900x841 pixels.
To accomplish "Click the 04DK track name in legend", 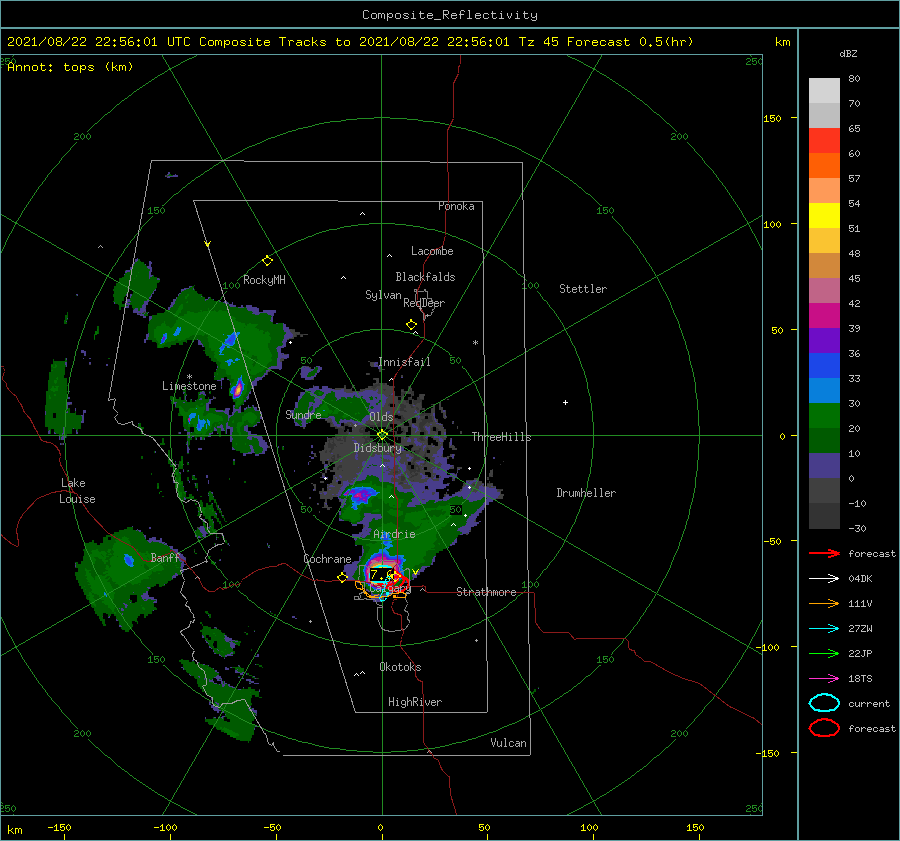I will click(860, 579).
